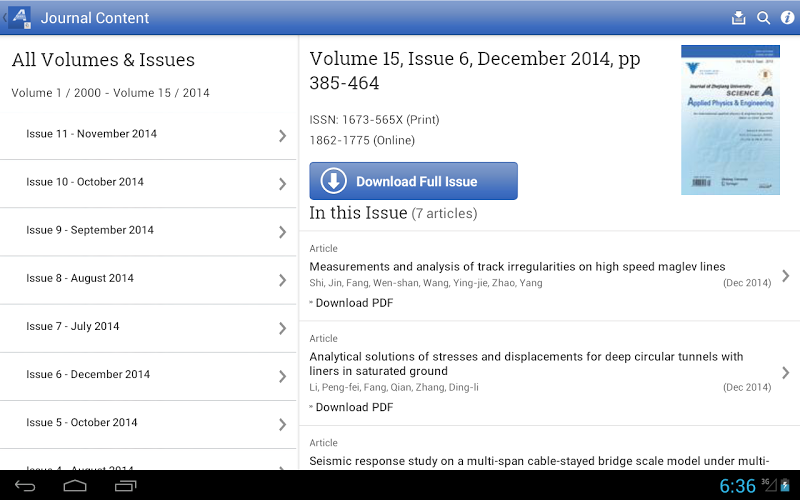The height and width of the screenshot is (500, 800).
Task: Open maglev lines article via right chevron
Action: click(785, 275)
